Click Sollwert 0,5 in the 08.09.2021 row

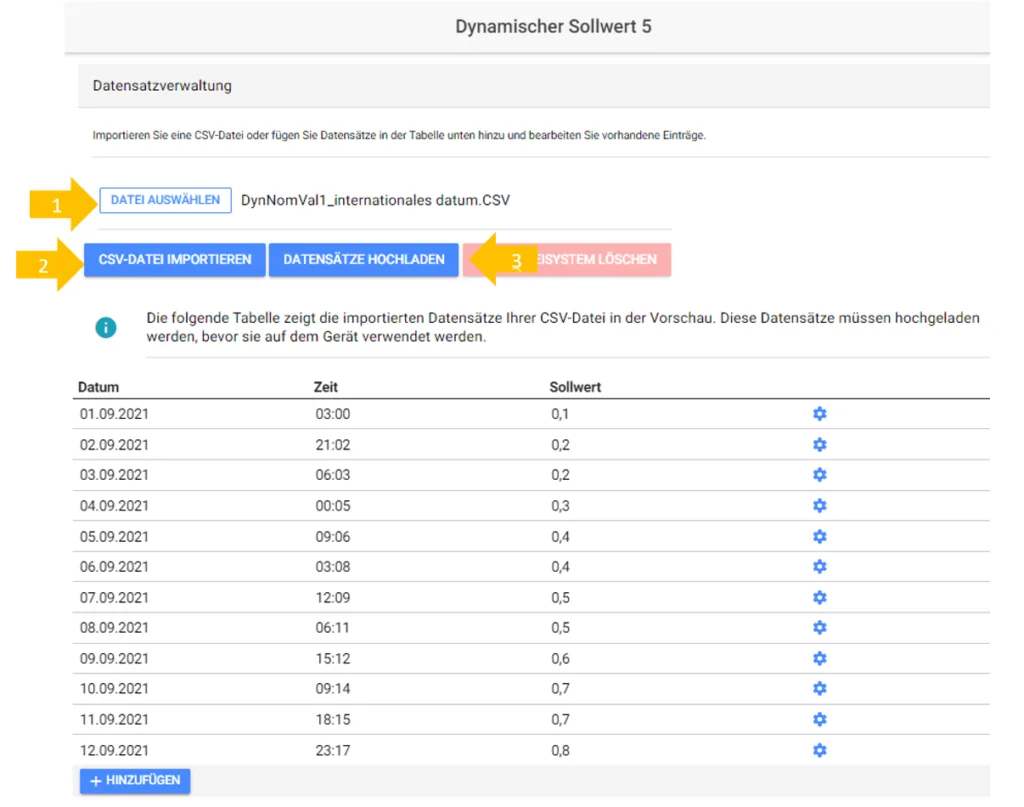[560, 627]
